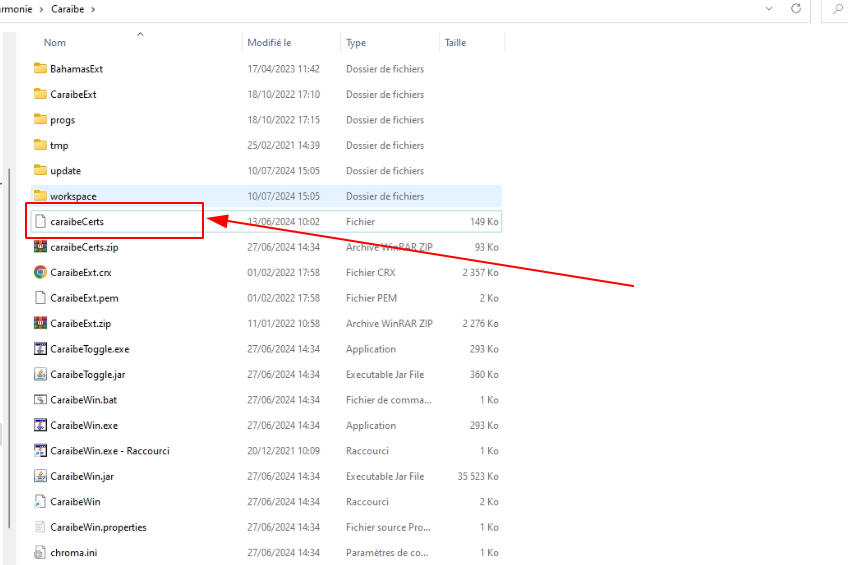Open the address bar history dropdown

(769, 9)
